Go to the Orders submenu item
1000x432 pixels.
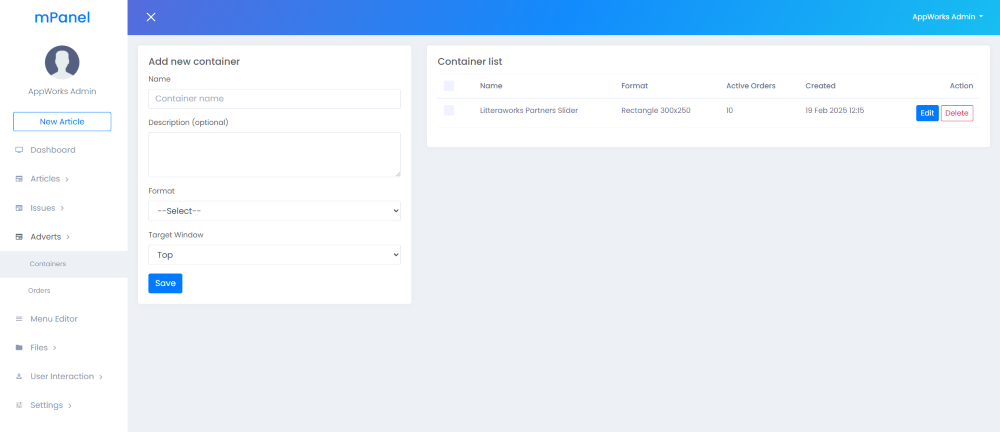pyautogui.click(x=39, y=290)
